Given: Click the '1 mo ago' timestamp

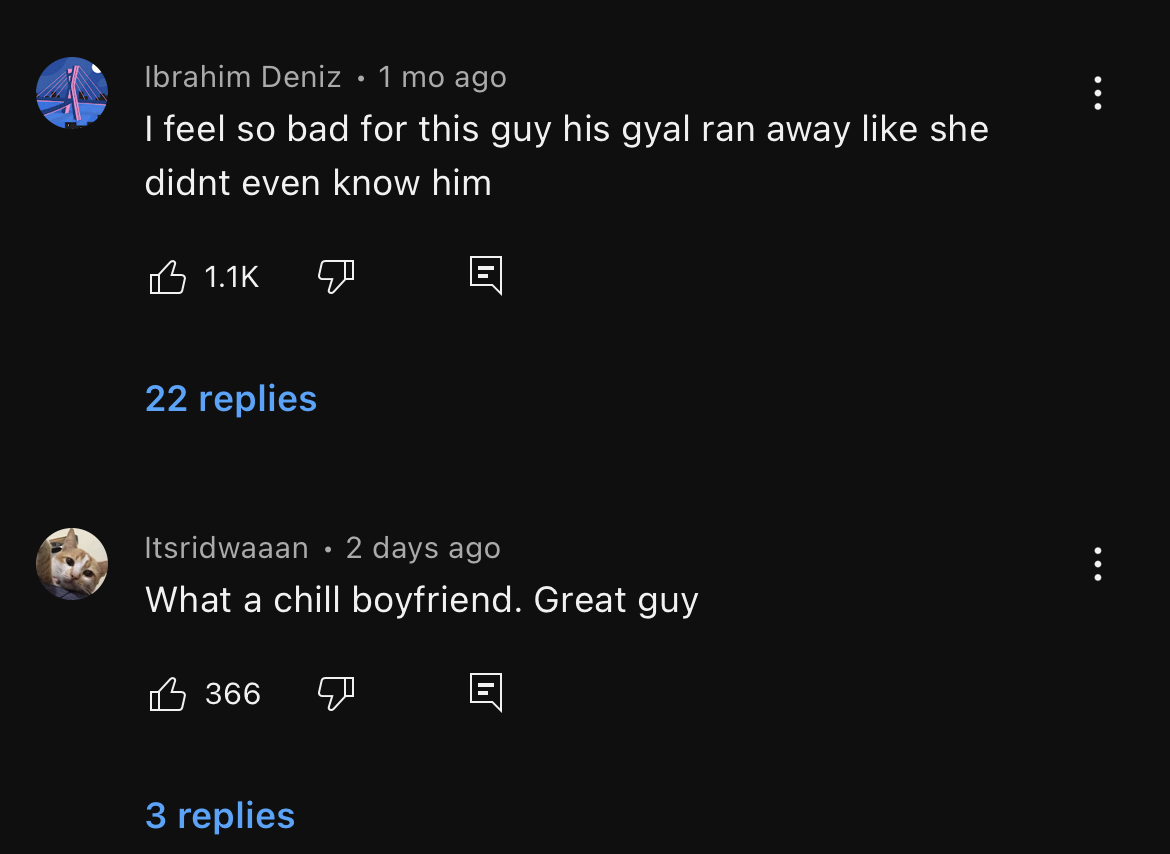Looking at the screenshot, I should click(442, 78).
